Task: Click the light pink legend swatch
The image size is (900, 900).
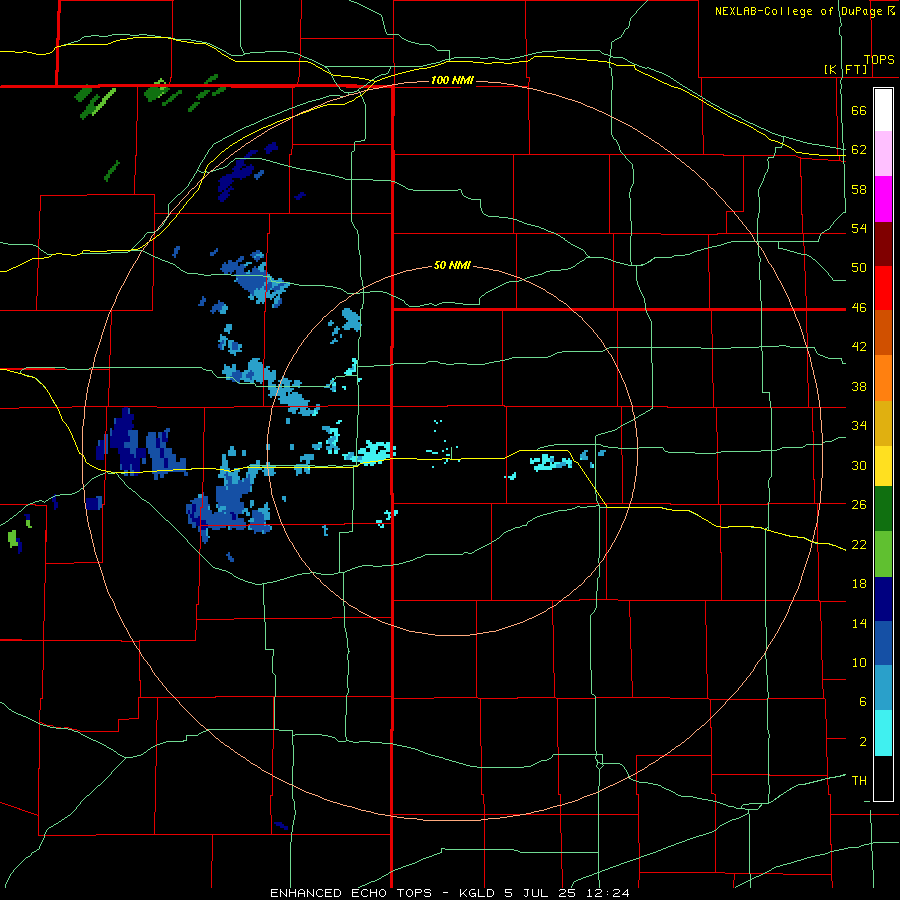Action: [883, 153]
